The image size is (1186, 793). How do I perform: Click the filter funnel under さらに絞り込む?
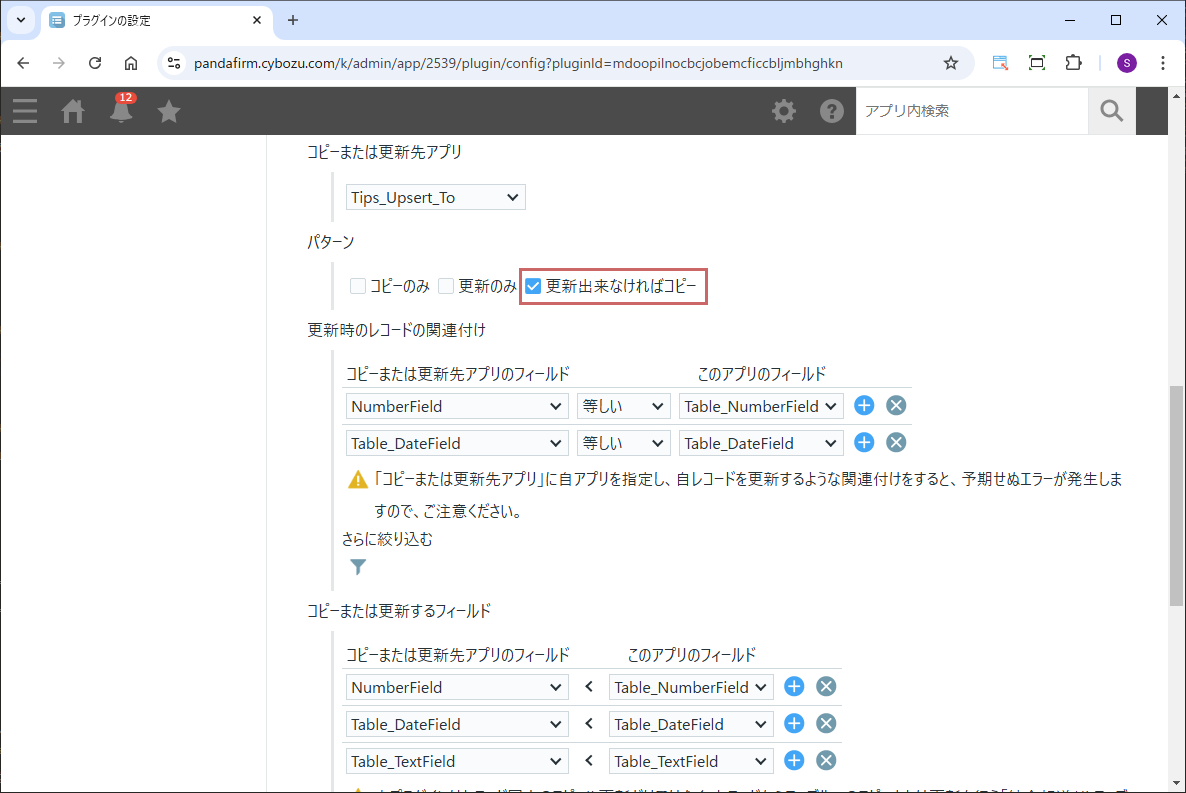pos(358,567)
